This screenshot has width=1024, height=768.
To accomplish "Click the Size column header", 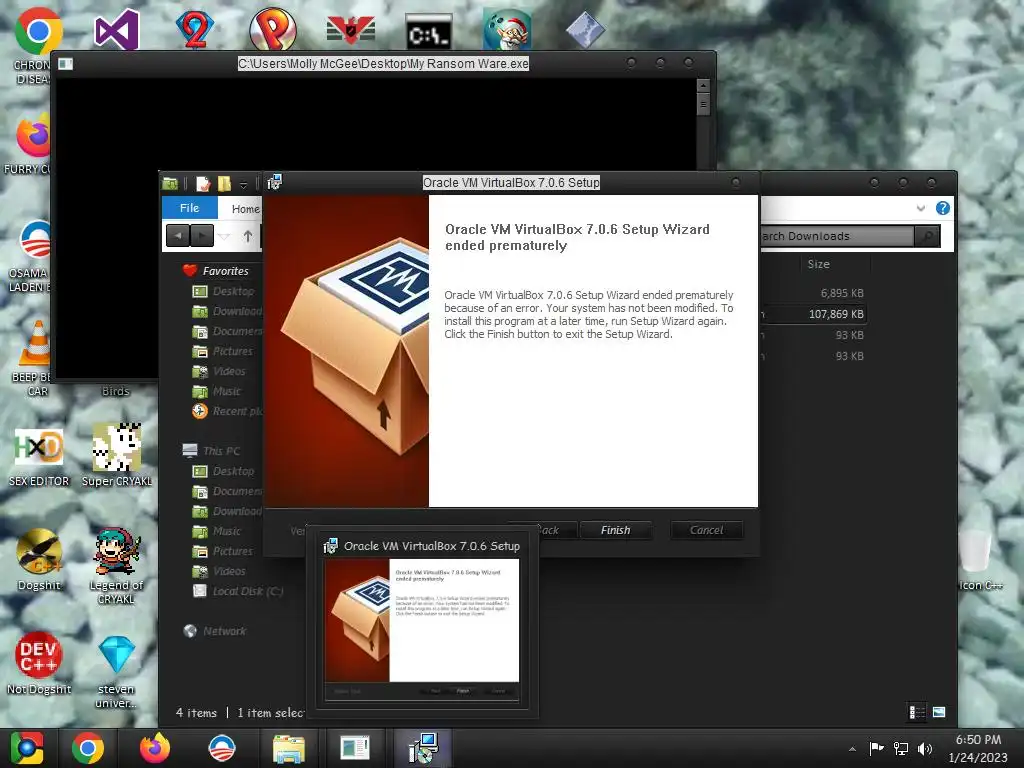I will click(x=818, y=264).
